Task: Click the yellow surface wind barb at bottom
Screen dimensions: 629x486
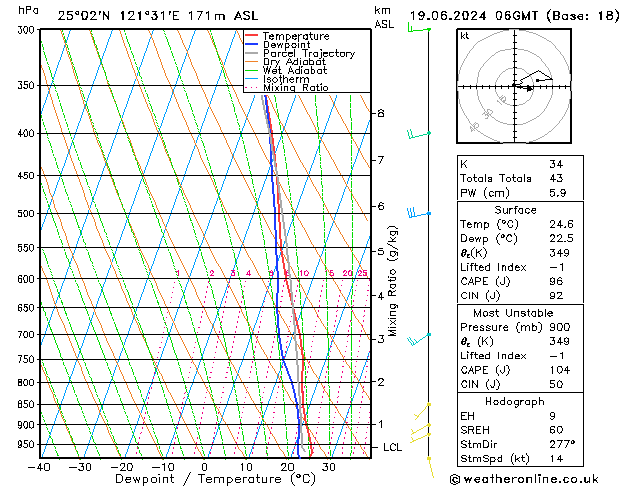Action: (x=431, y=467)
